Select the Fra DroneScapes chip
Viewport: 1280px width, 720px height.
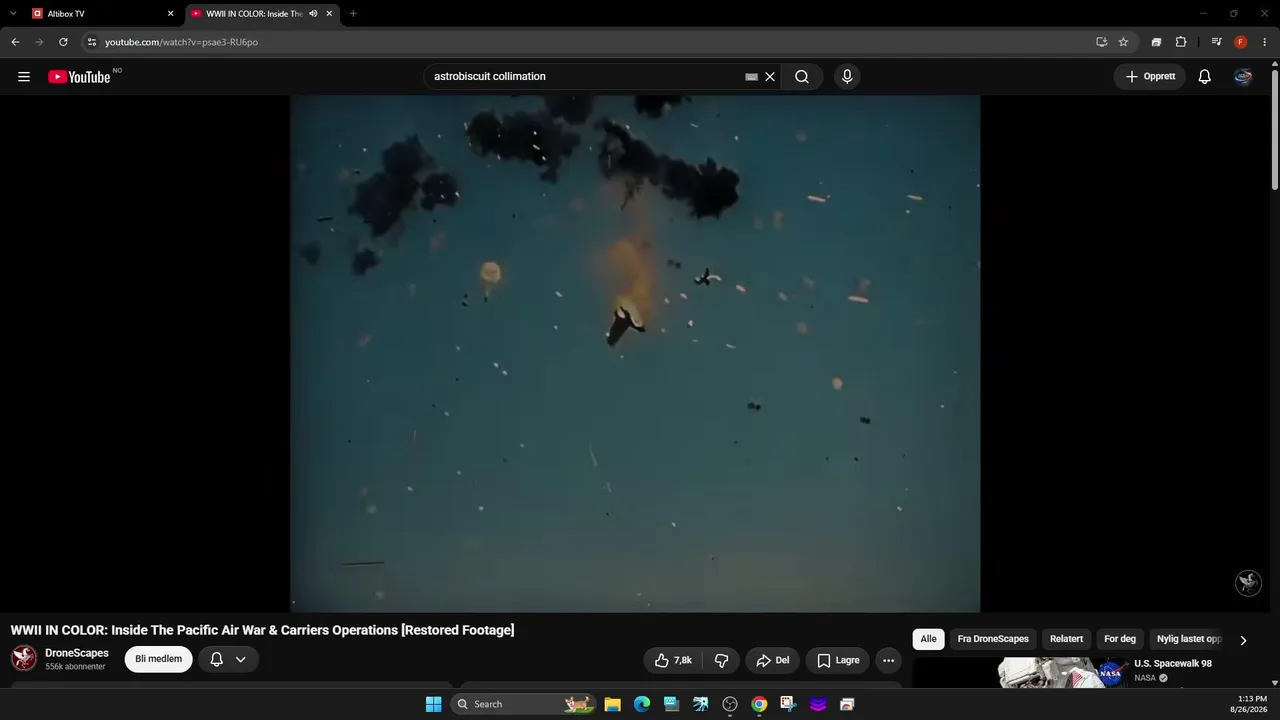[x=993, y=639]
